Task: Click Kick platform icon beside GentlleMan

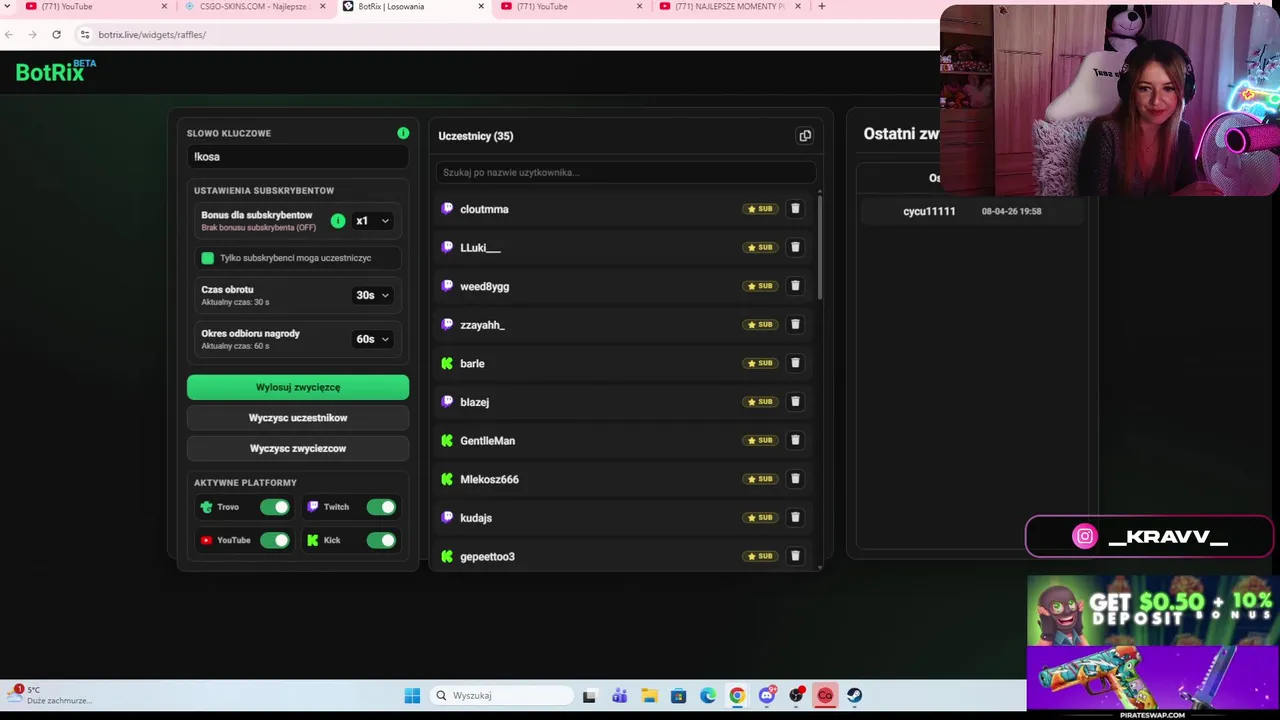Action: pos(447,440)
